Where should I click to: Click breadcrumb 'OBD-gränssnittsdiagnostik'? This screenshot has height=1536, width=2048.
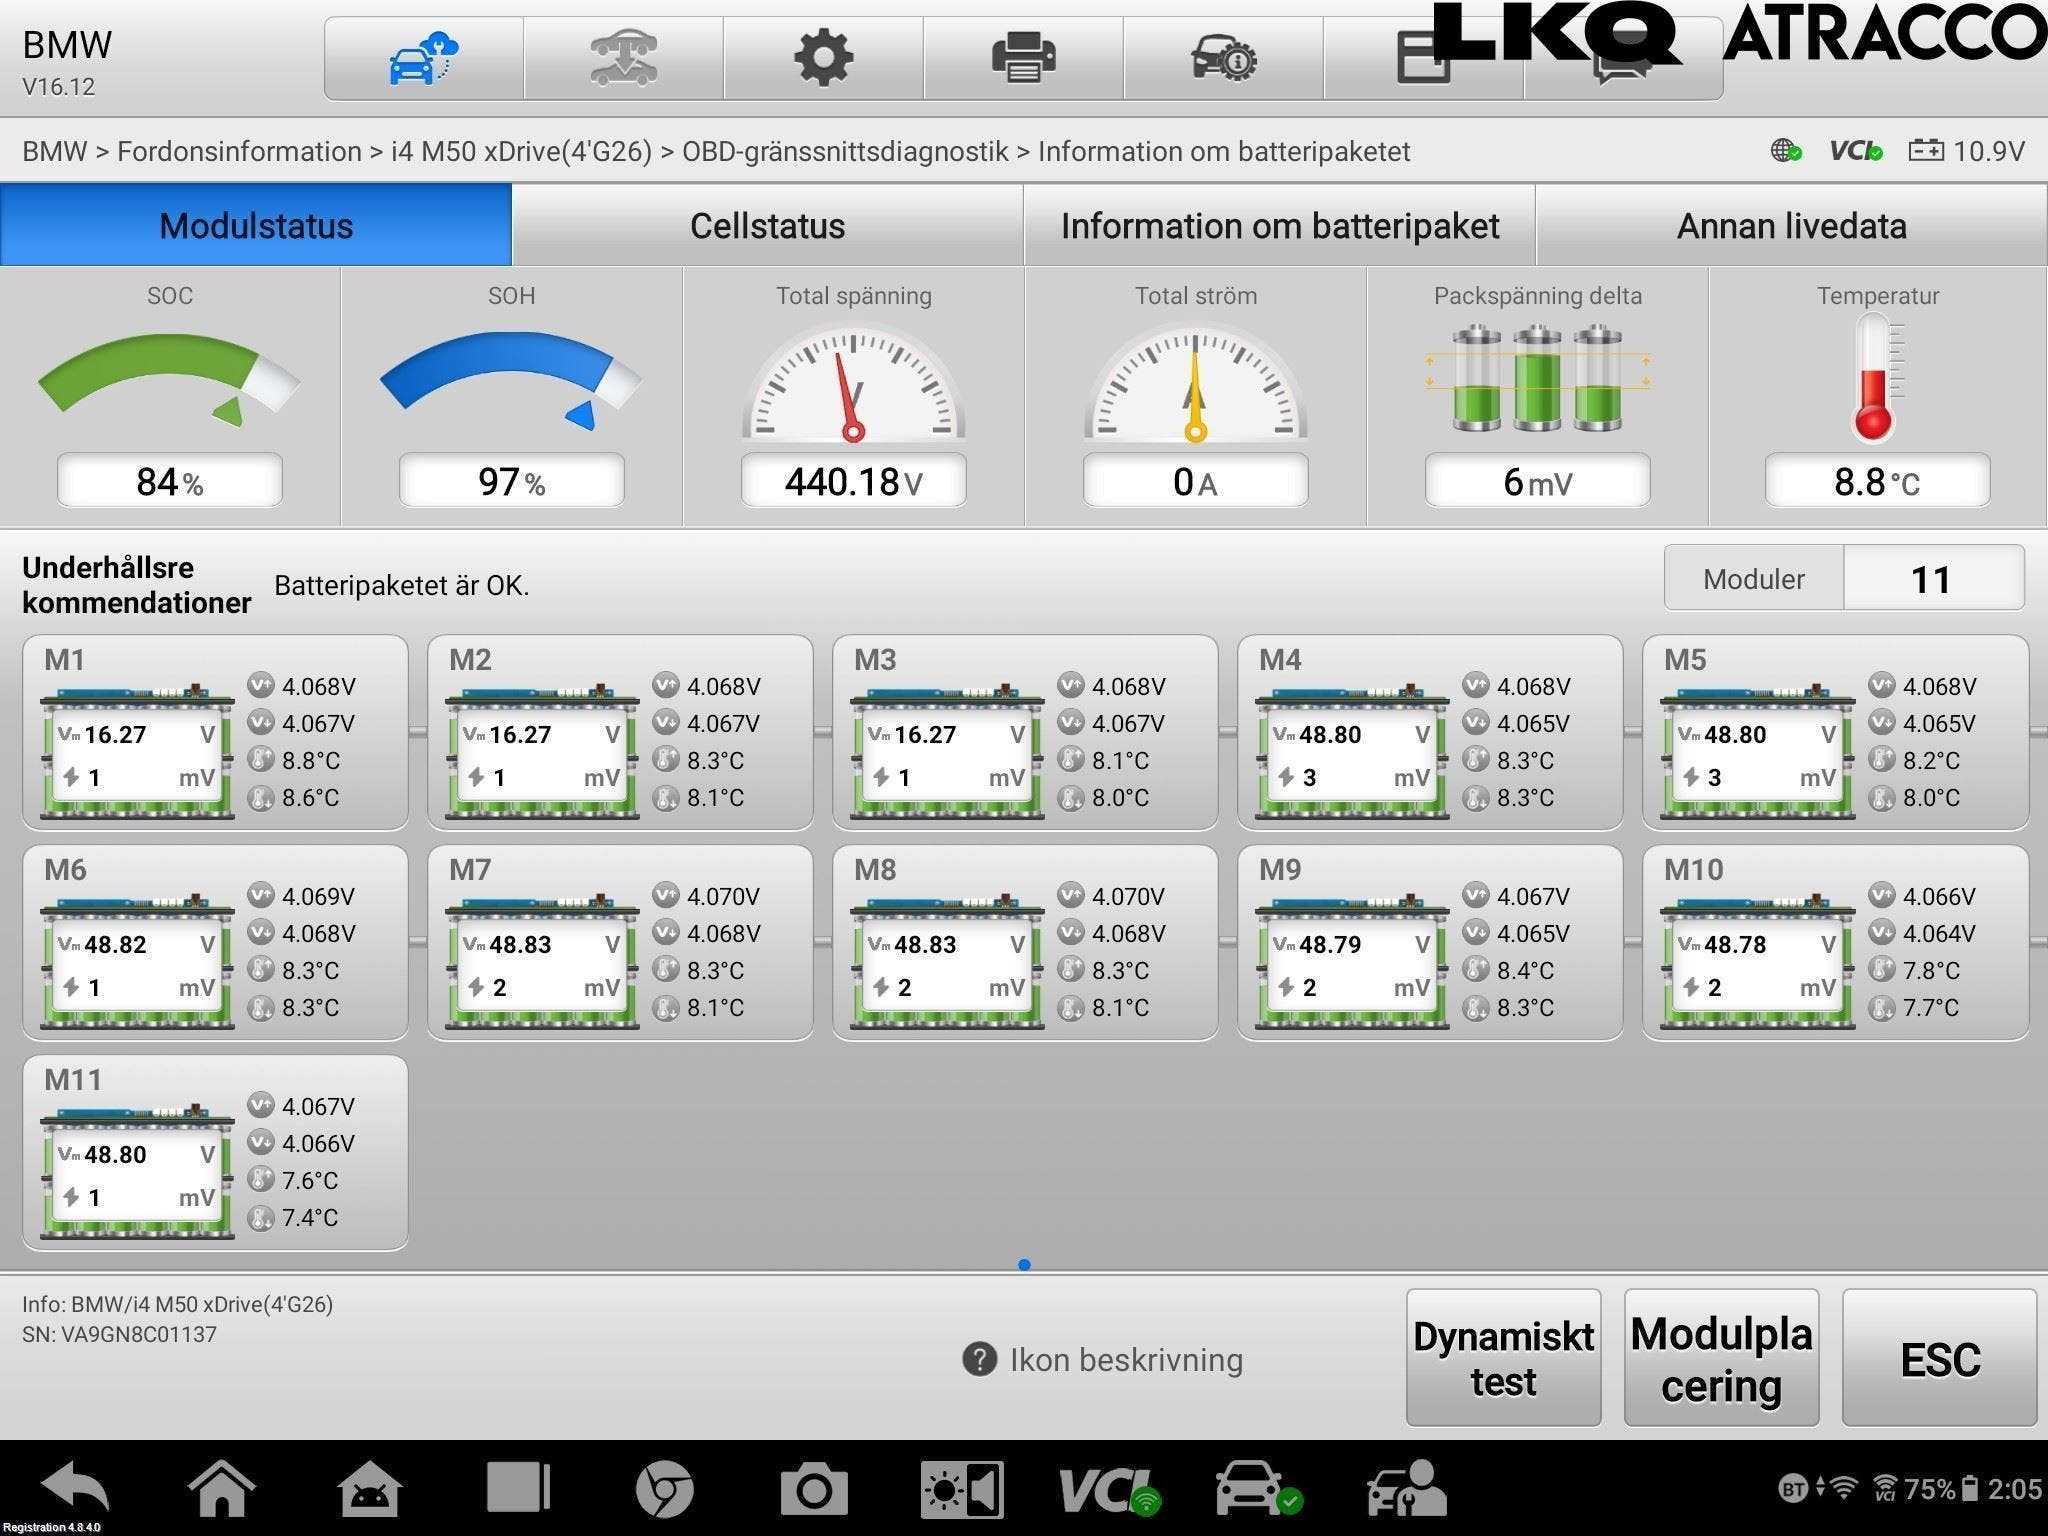point(845,151)
